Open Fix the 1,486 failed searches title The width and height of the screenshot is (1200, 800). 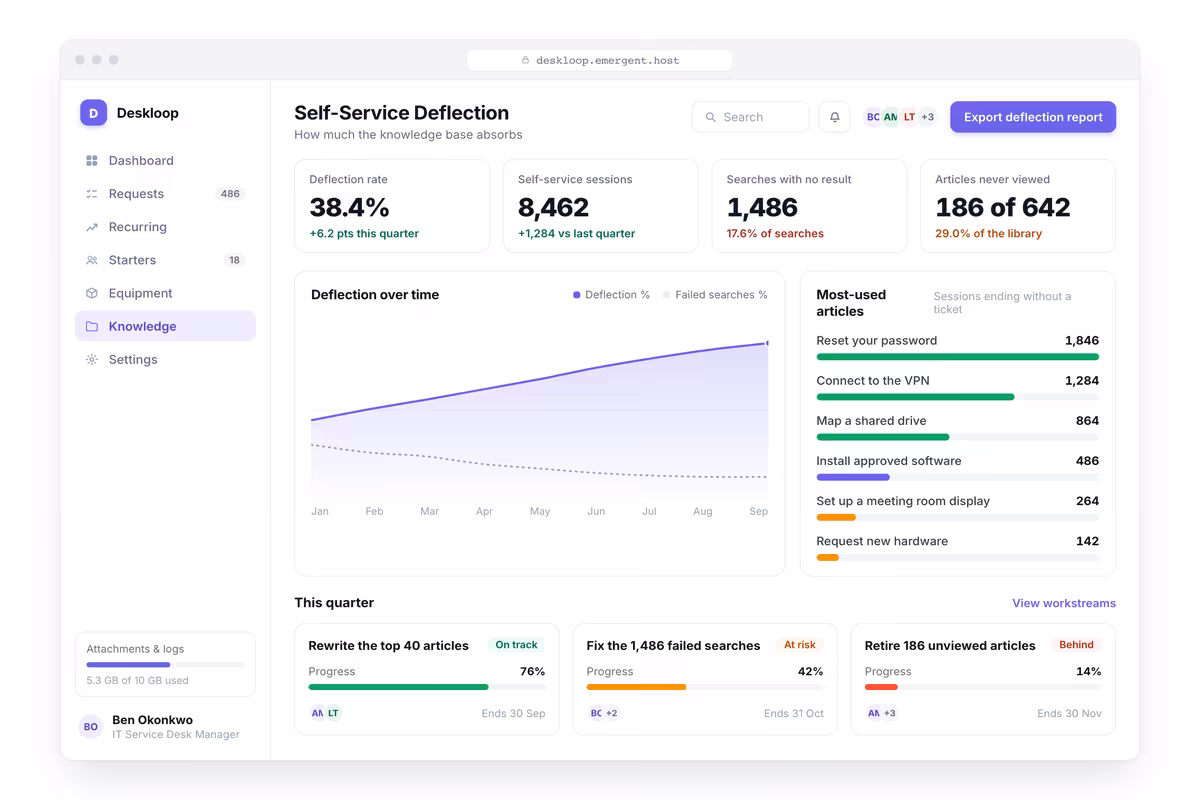pyautogui.click(x=673, y=646)
